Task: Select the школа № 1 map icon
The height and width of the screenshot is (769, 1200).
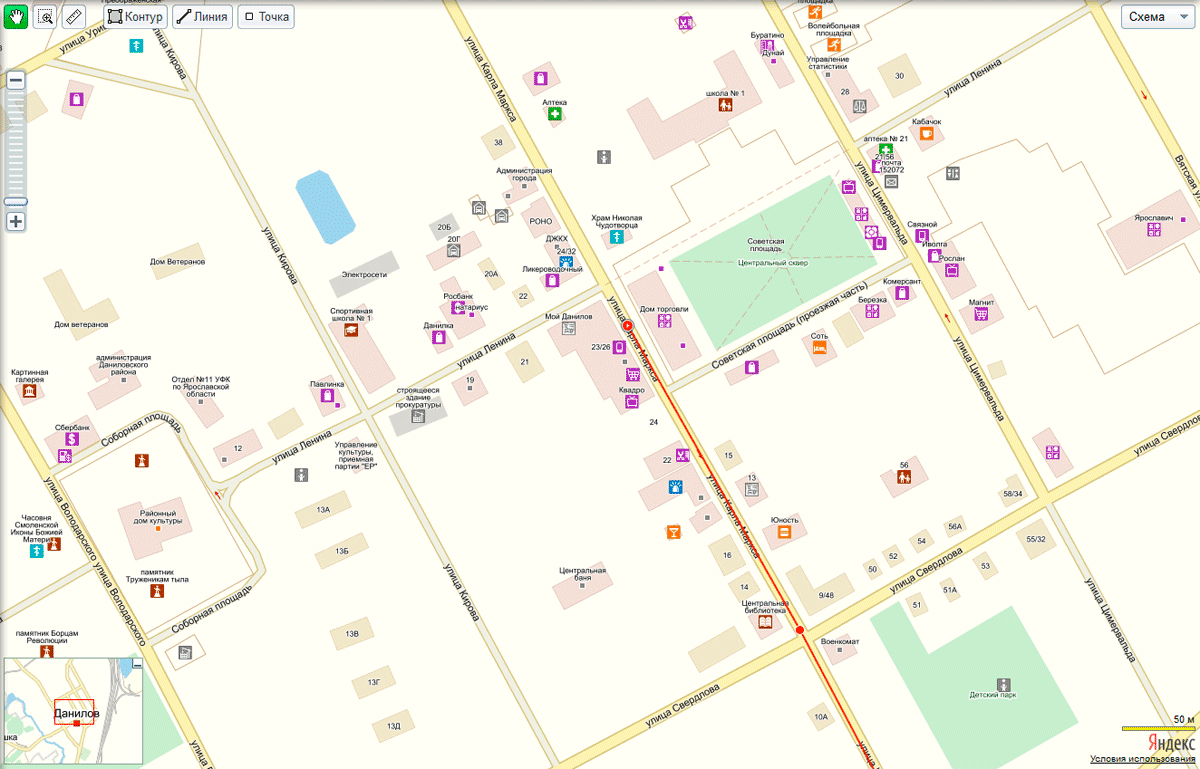Action: click(726, 106)
